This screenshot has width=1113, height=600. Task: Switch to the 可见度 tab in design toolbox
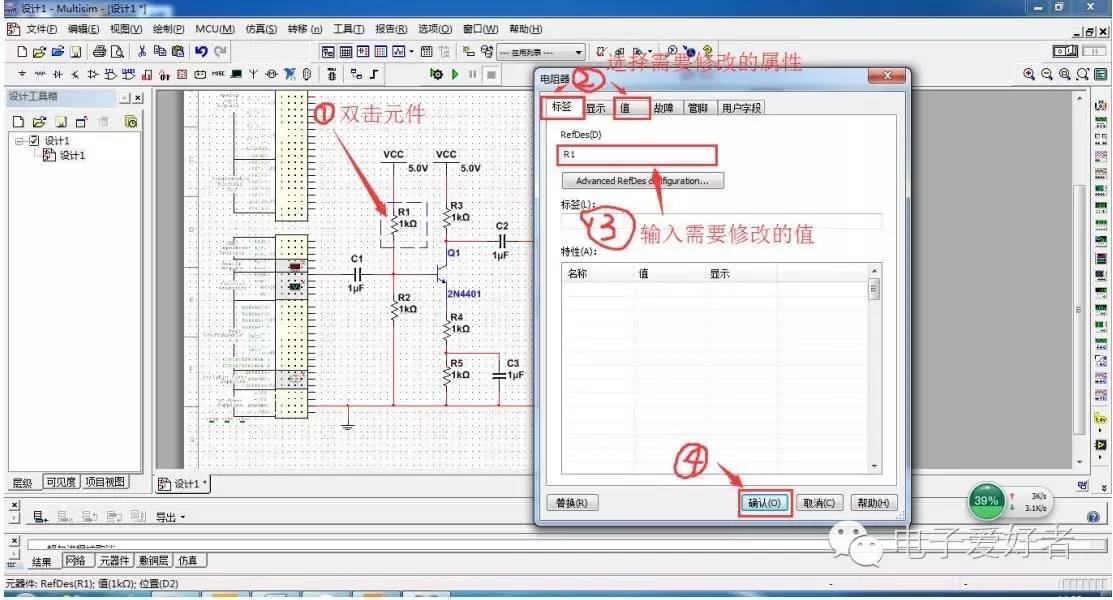(x=61, y=482)
